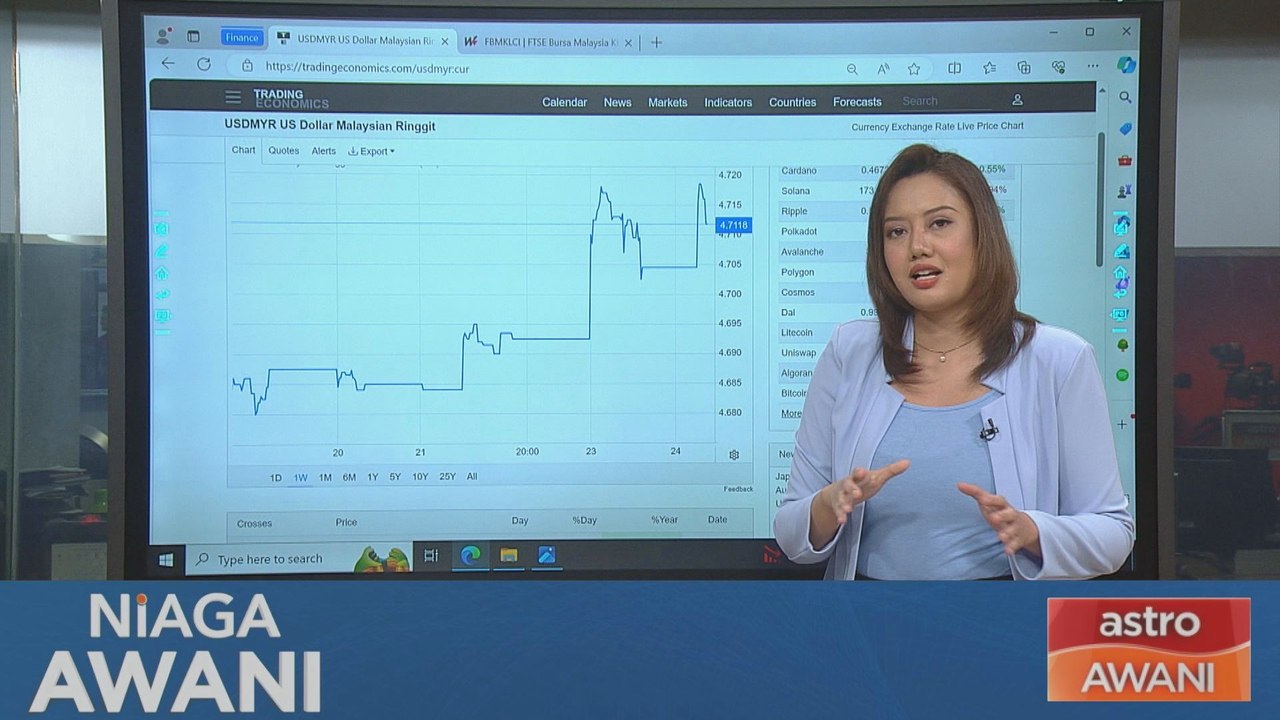
Task: Select the Finance tab group label
Action: coord(242,37)
